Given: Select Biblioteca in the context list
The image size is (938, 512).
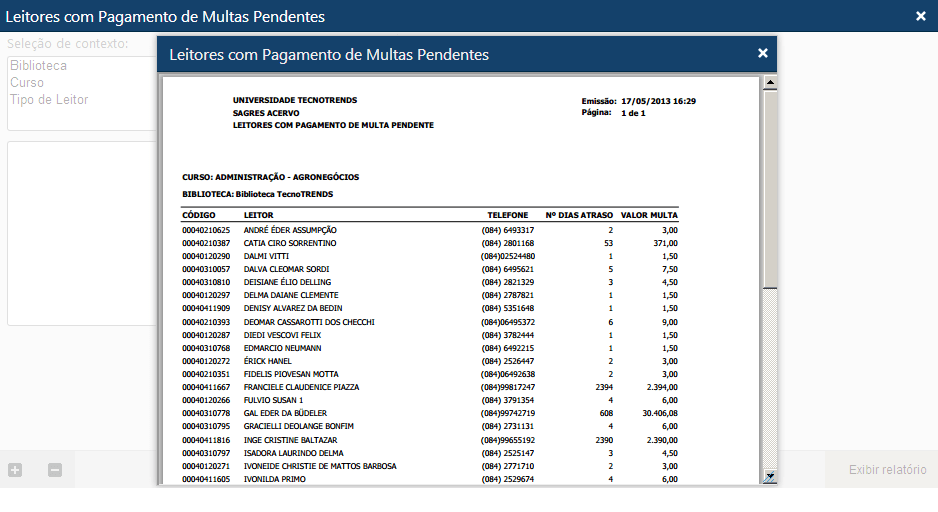Looking at the screenshot, I should [x=38, y=65].
